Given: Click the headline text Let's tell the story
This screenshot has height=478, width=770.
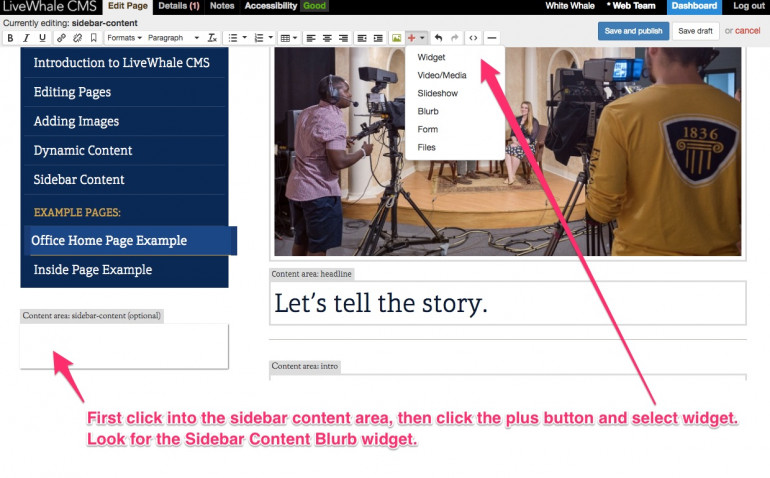Looking at the screenshot, I should pos(381,303).
